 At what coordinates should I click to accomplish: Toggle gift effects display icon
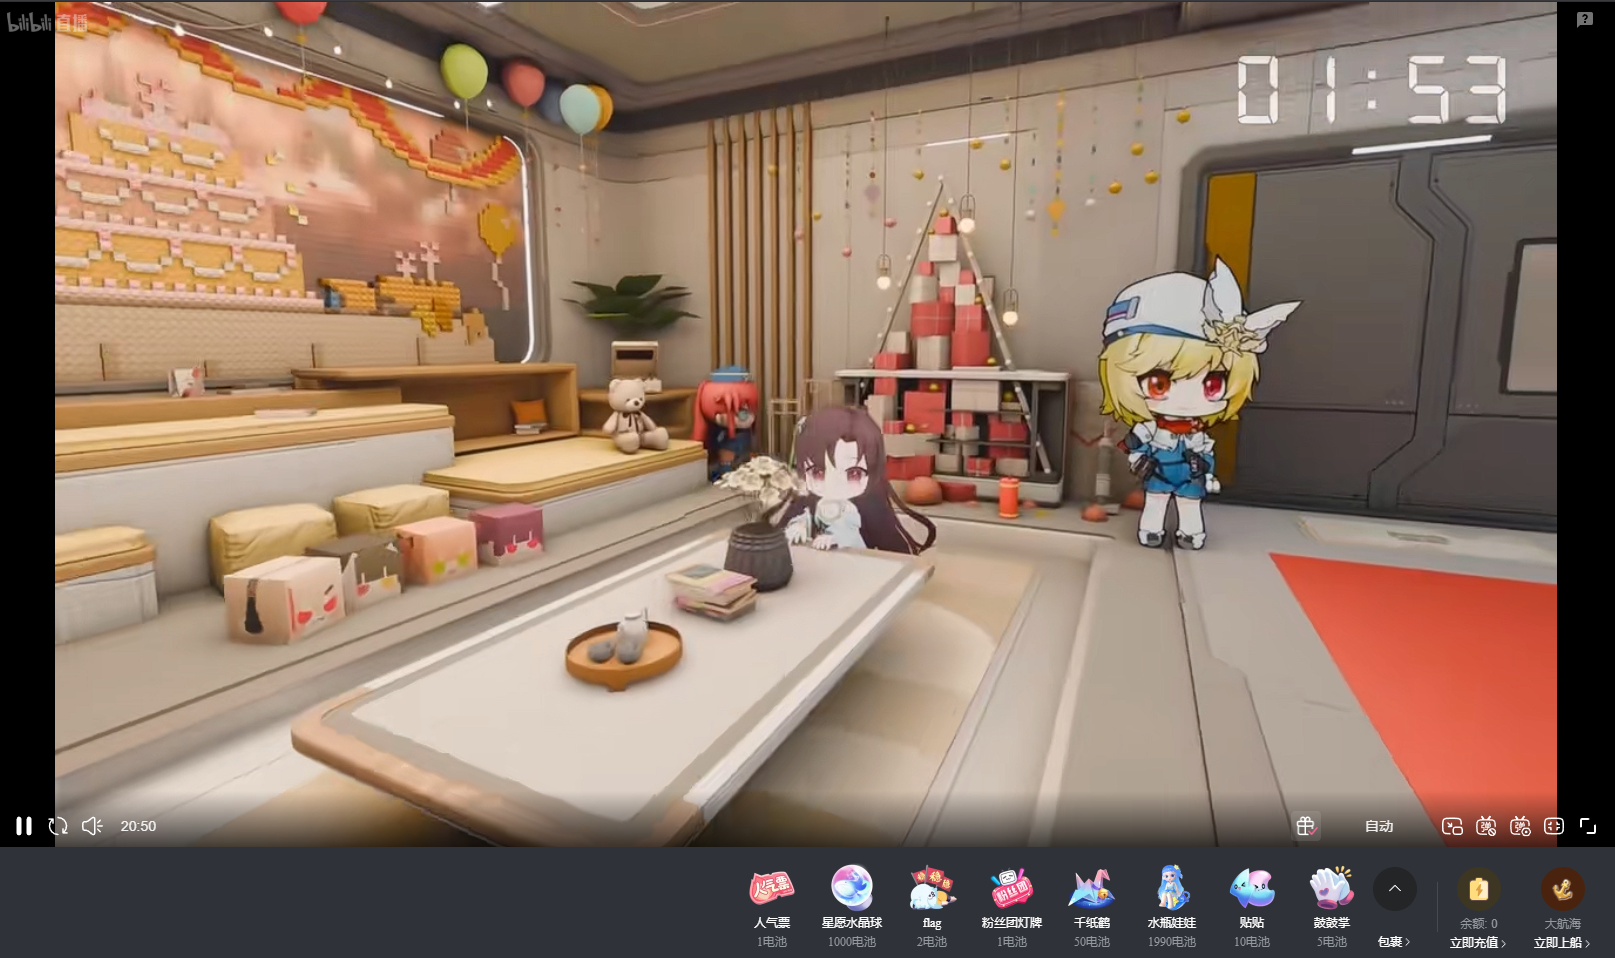click(1305, 826)
